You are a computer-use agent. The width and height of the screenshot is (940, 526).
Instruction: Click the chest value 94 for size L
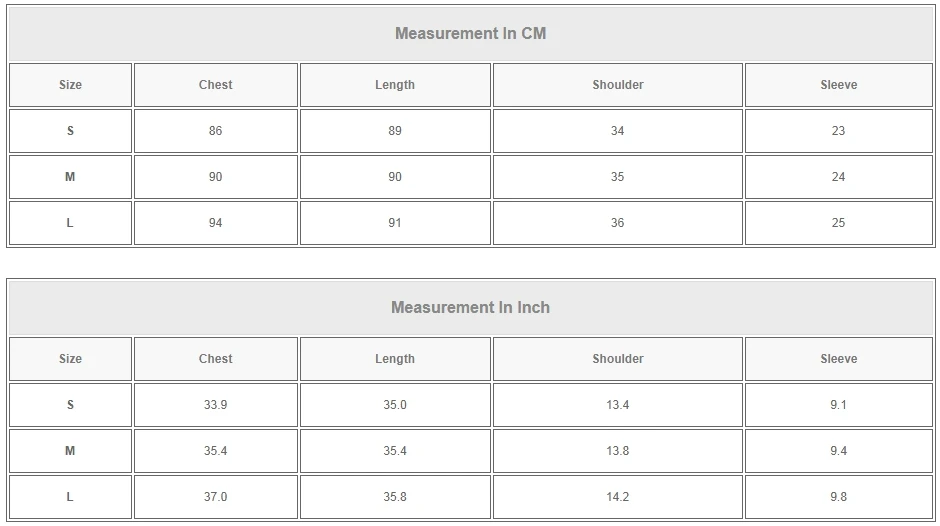click(215, 223)
